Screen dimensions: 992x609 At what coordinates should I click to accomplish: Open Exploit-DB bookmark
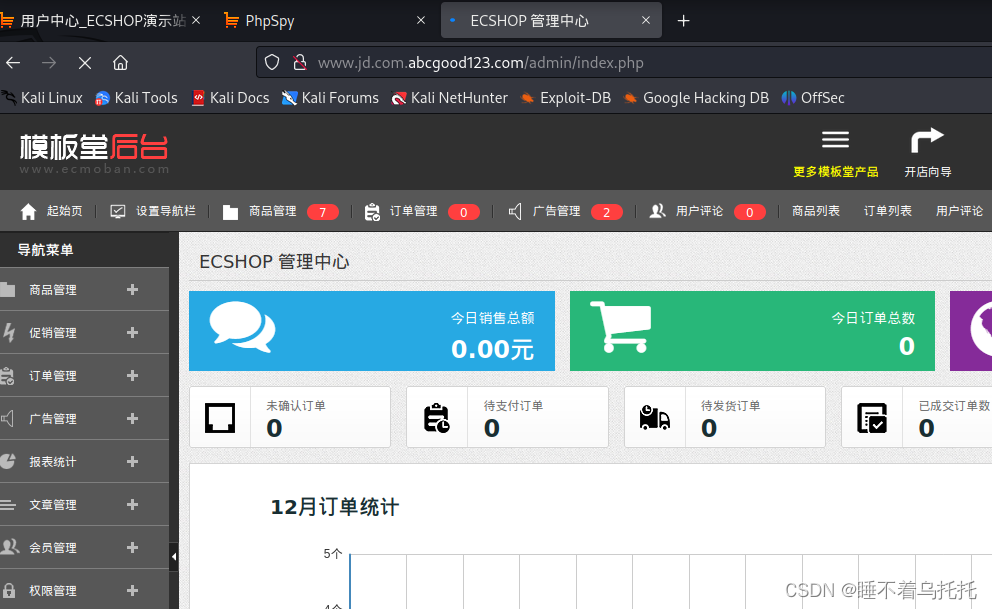[566, 98]
